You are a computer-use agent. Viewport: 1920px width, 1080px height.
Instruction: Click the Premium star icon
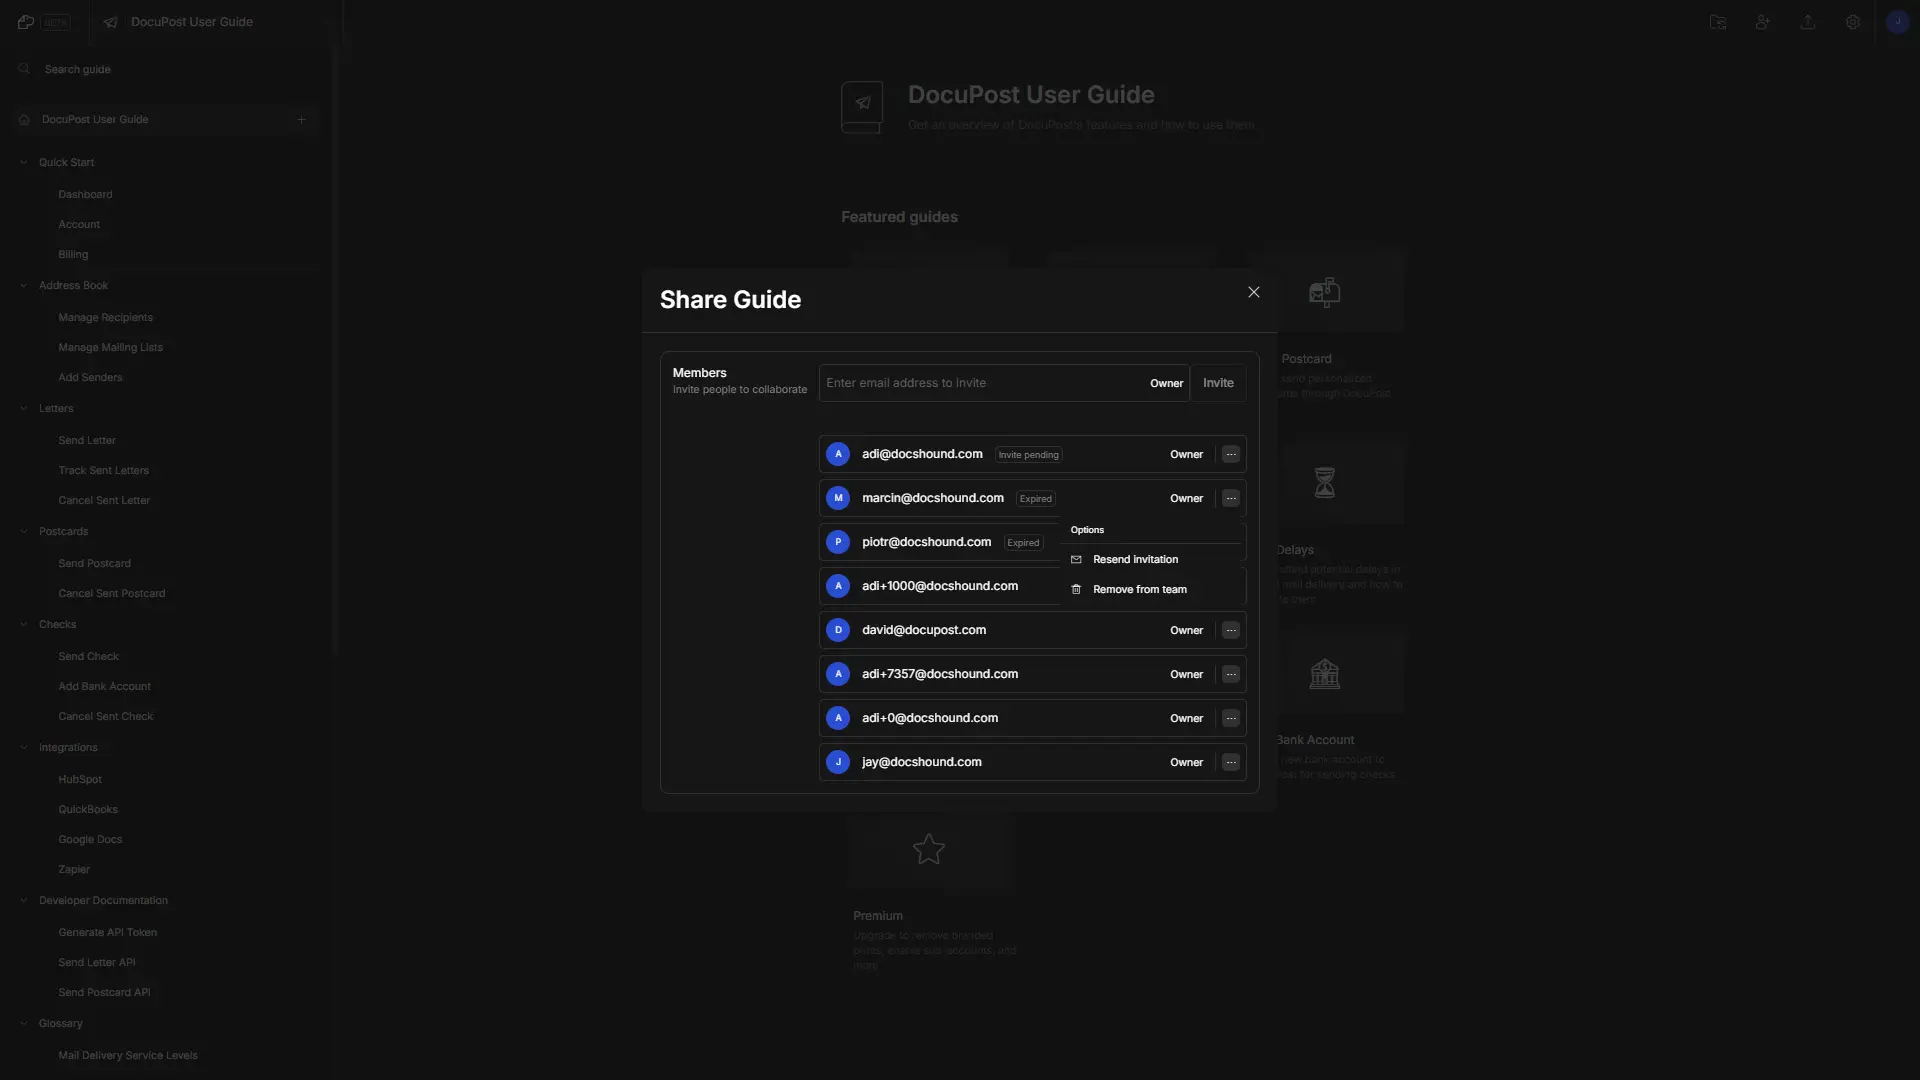pyautogui.click(x=928, y=849)
